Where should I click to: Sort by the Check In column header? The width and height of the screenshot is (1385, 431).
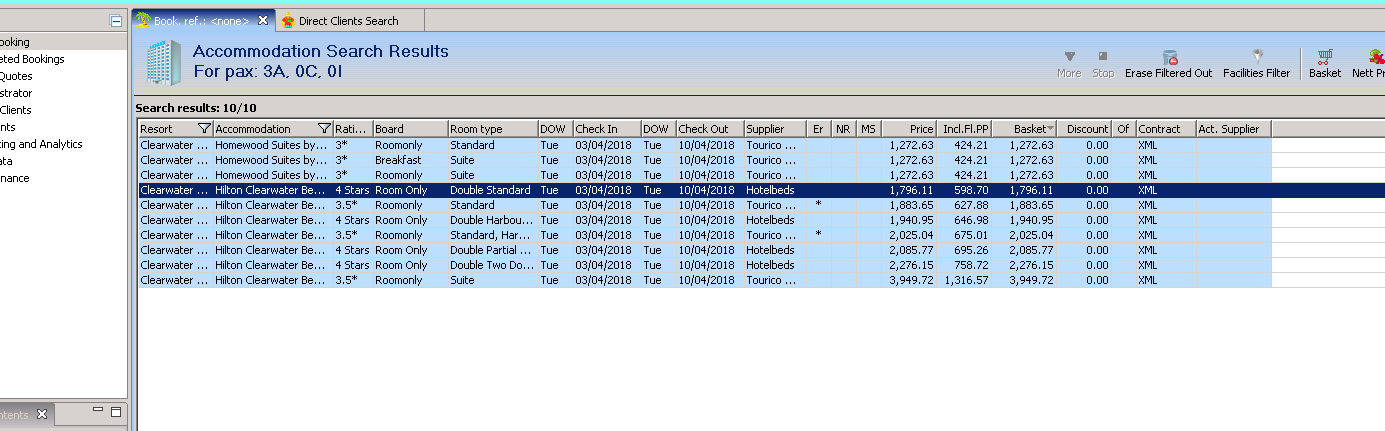coord(606,129)
